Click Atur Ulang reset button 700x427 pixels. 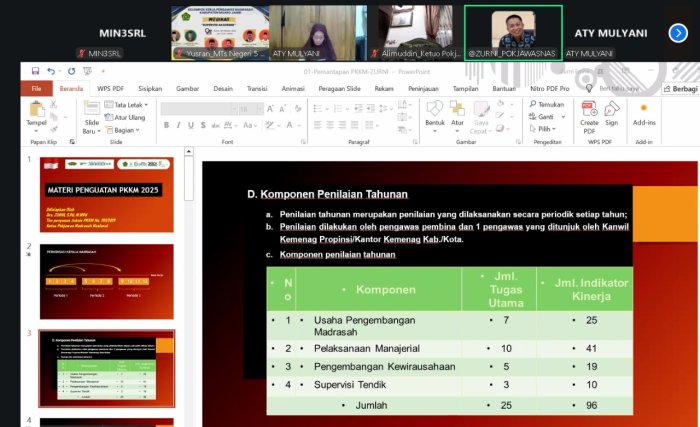(125, 117)
